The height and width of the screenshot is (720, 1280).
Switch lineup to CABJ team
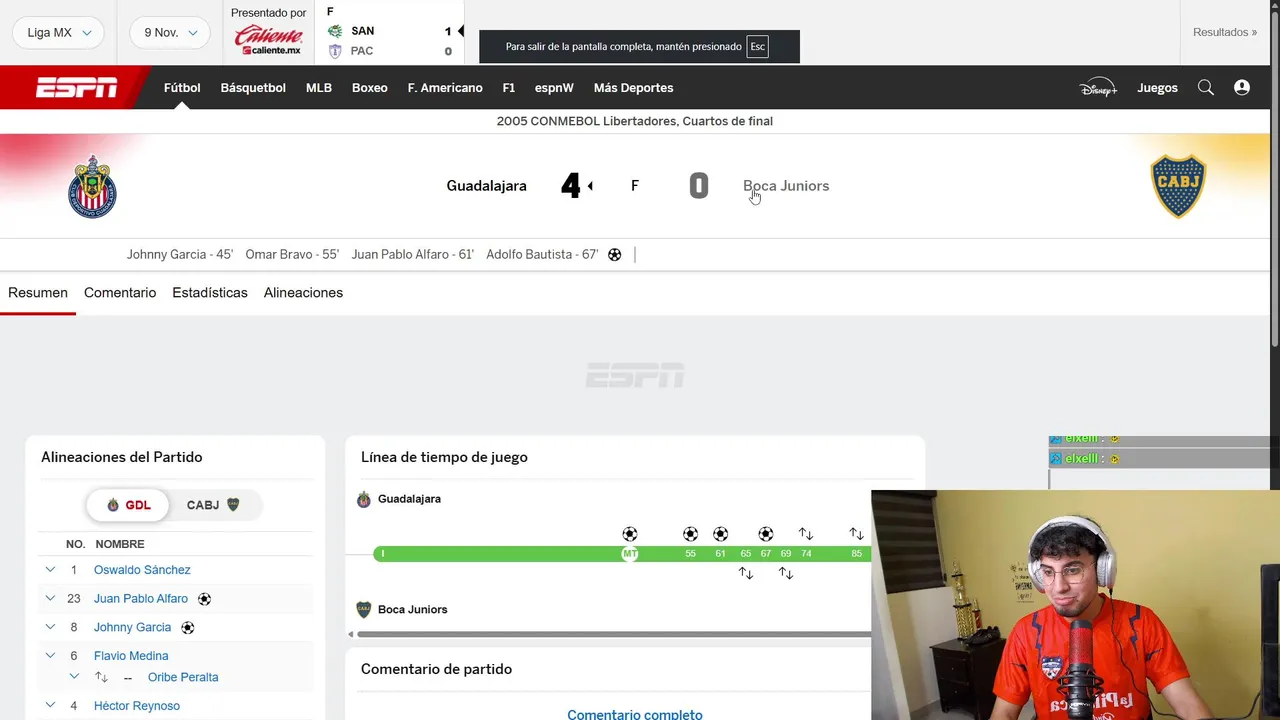click(214, 505)
